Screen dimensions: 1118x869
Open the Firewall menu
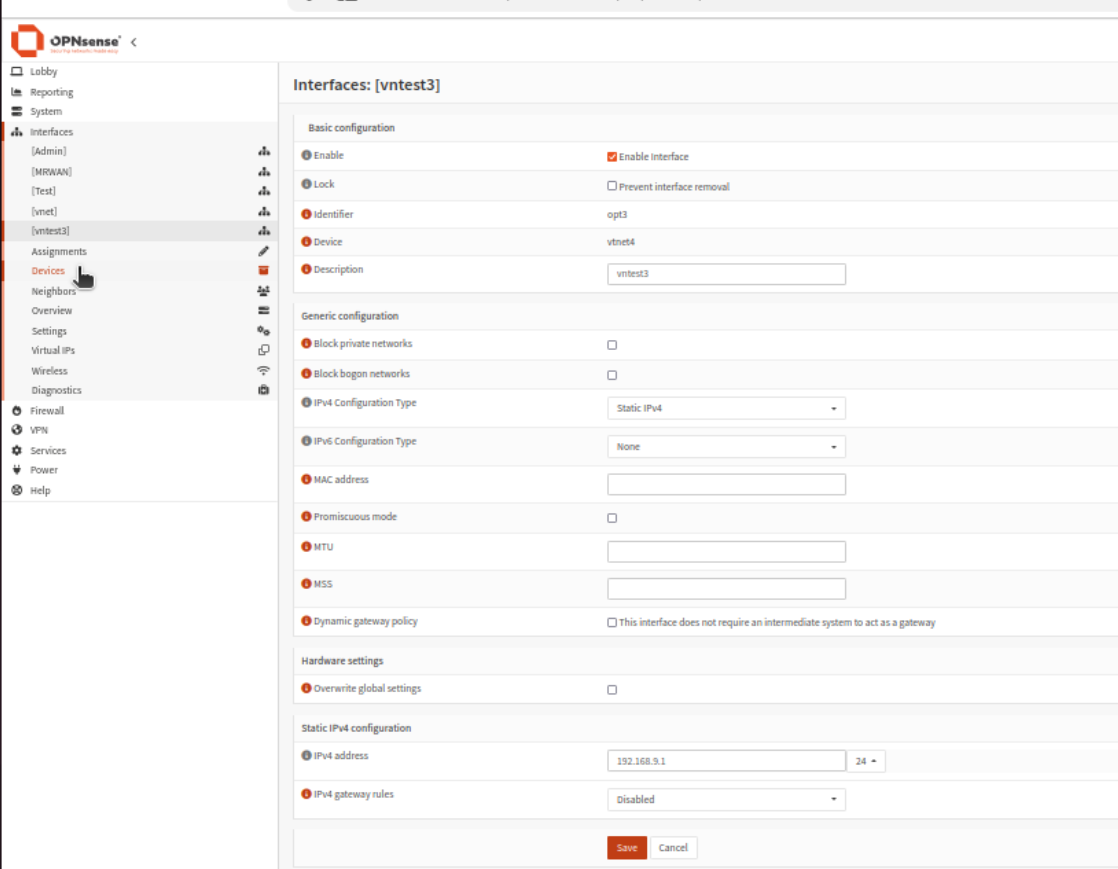click(47, 411)
